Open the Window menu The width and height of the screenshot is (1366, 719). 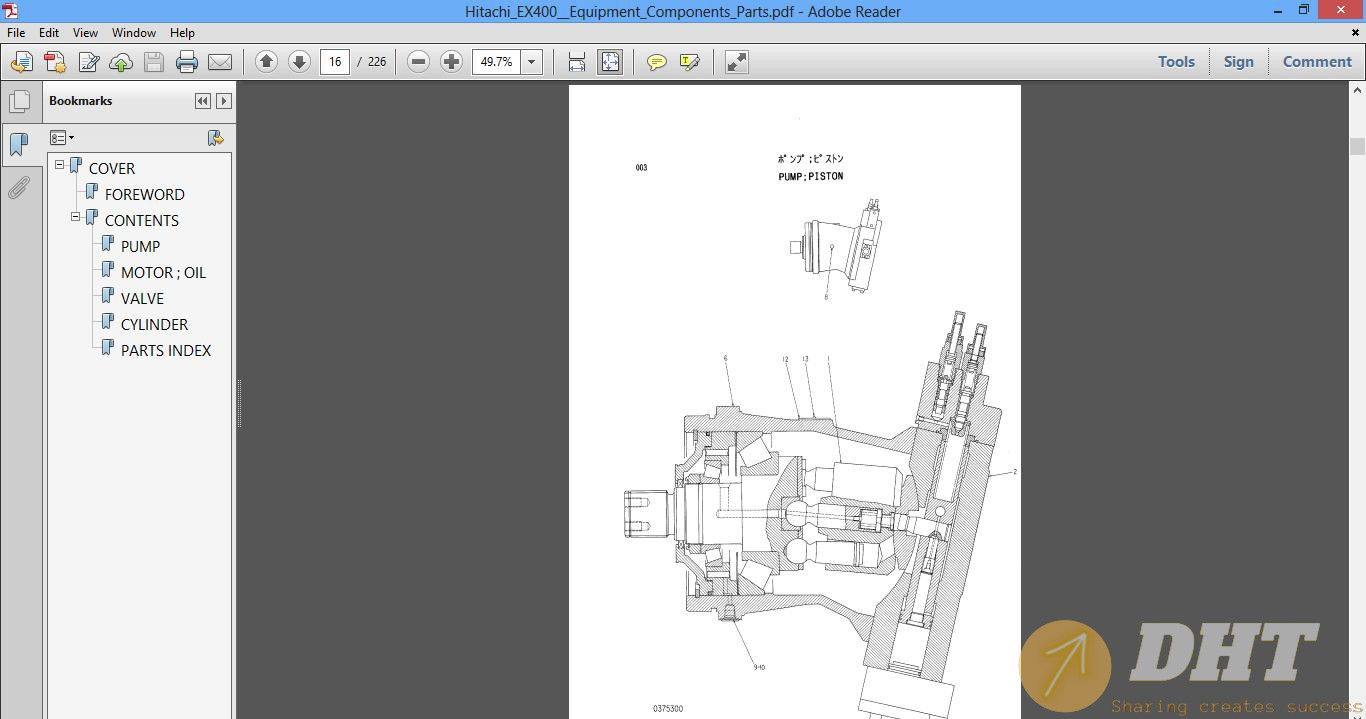pos(134,33)
